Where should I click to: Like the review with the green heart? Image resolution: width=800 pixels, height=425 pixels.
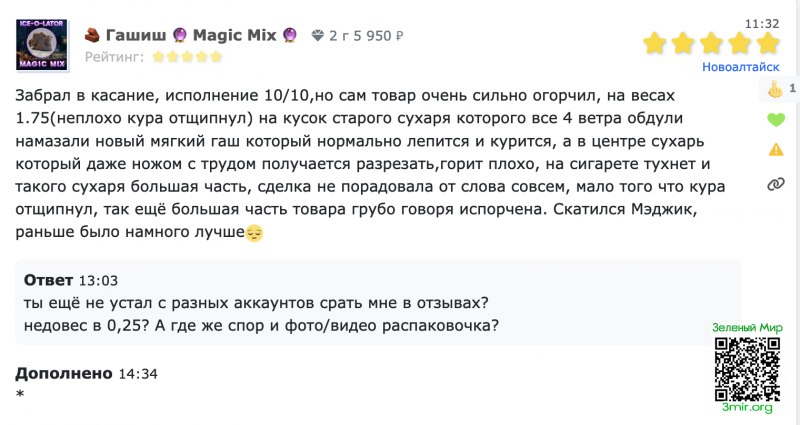pos(775,121)
